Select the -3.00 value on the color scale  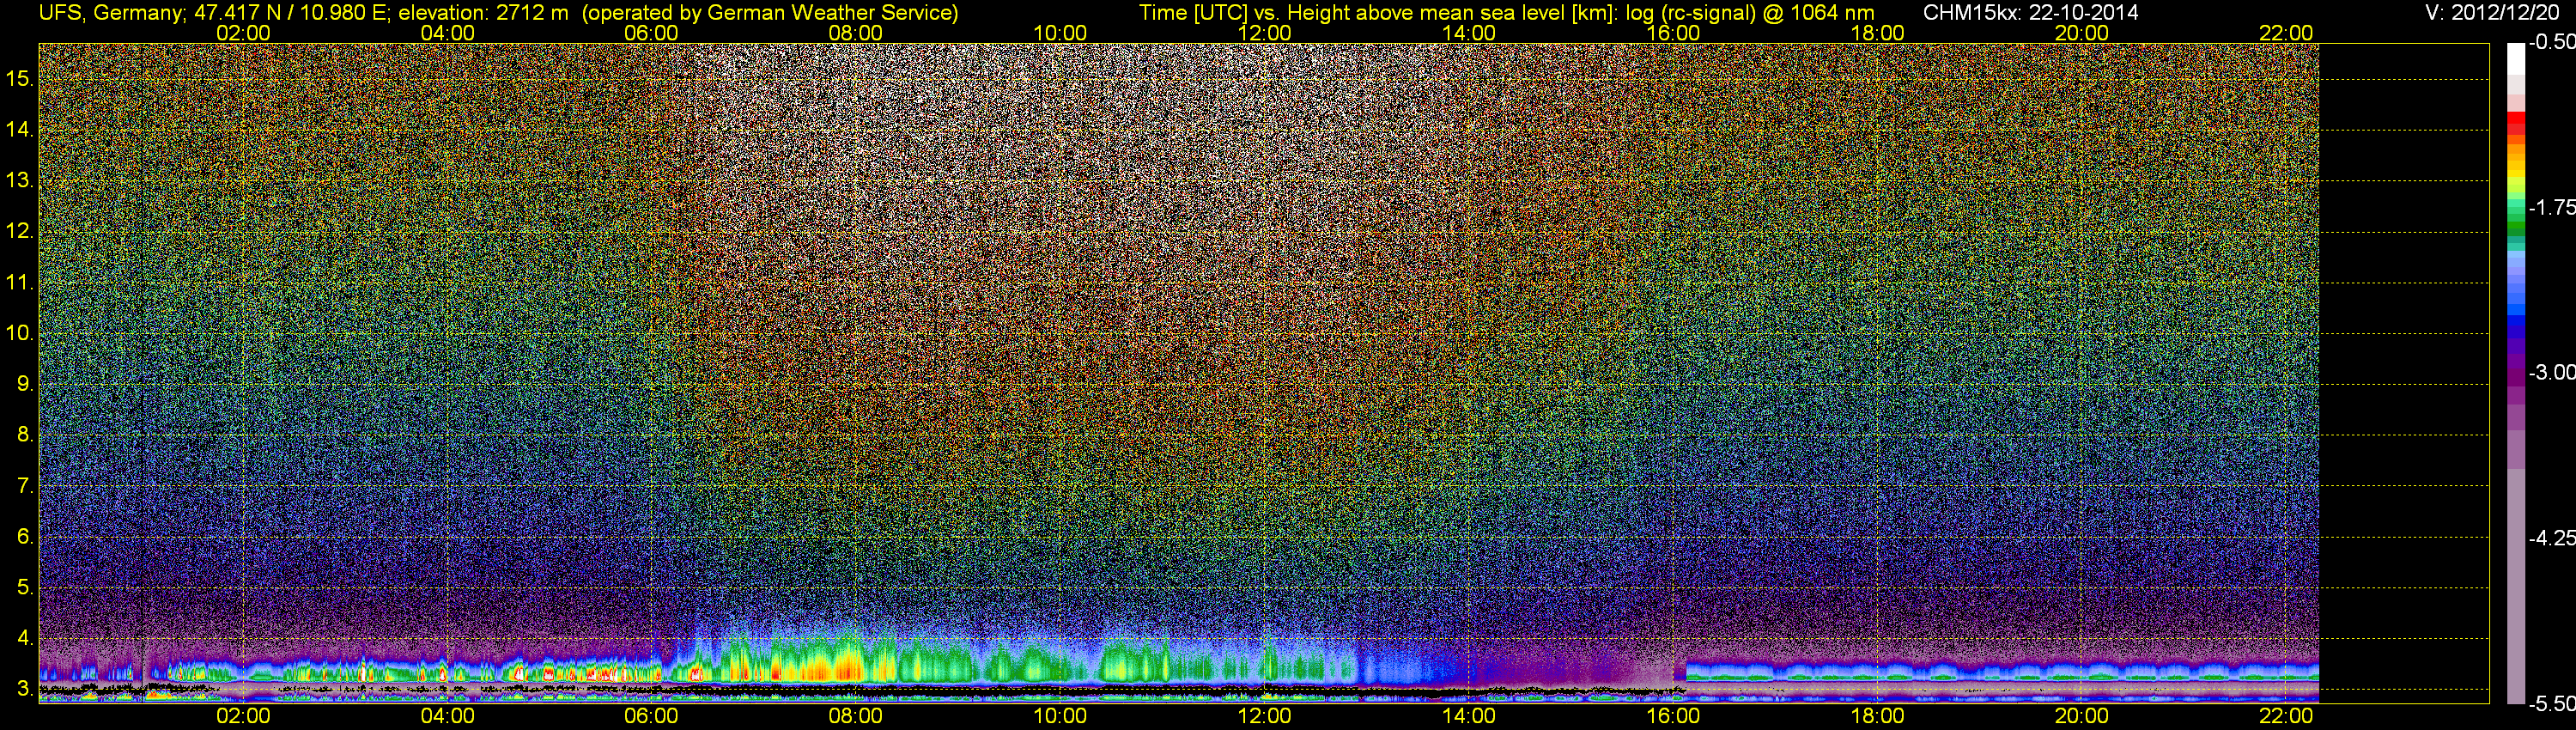tap(2551, 372)
